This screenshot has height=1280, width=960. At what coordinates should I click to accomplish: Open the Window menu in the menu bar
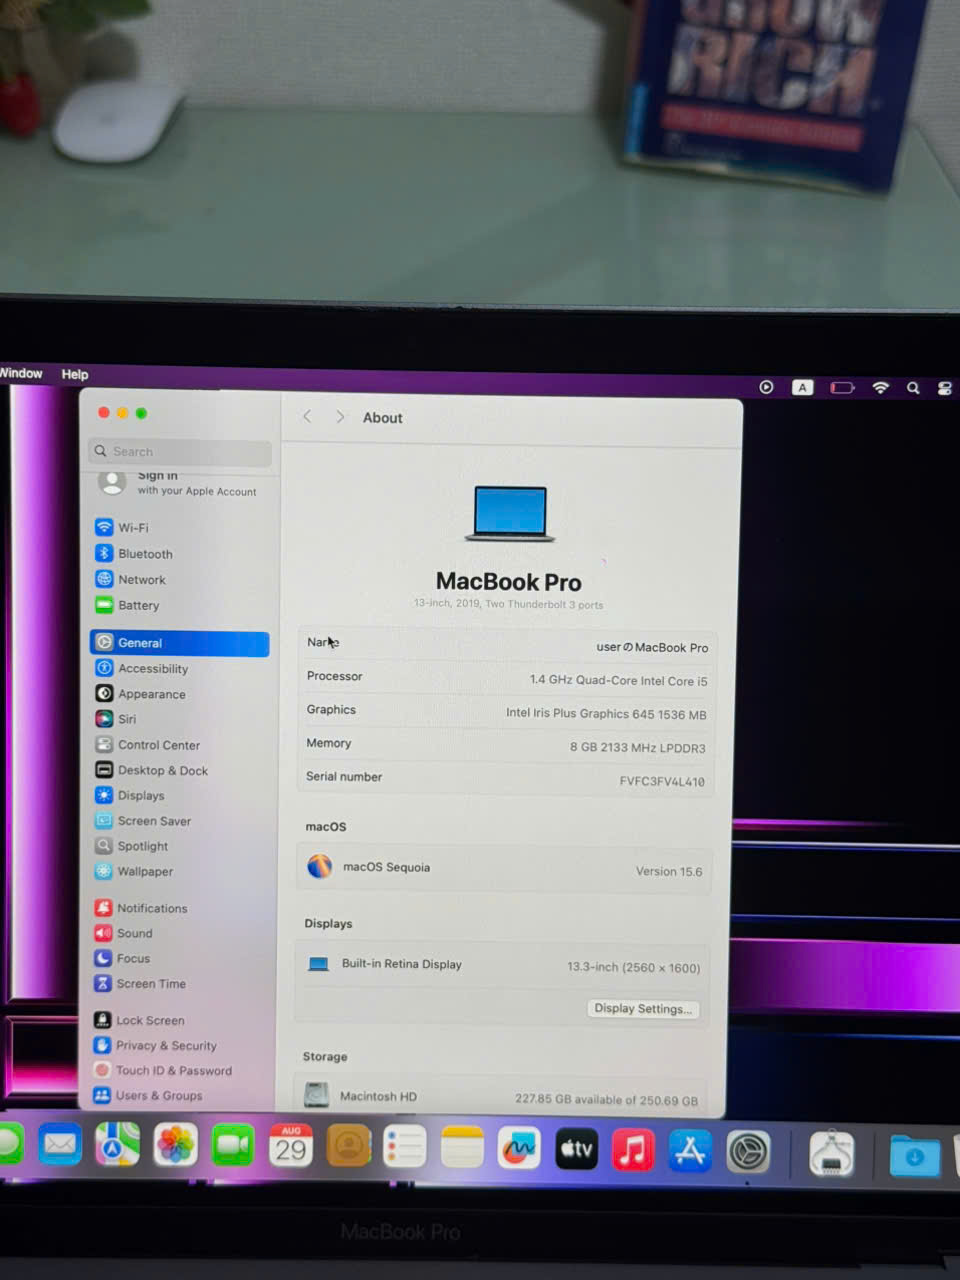(x=21, y=373)
